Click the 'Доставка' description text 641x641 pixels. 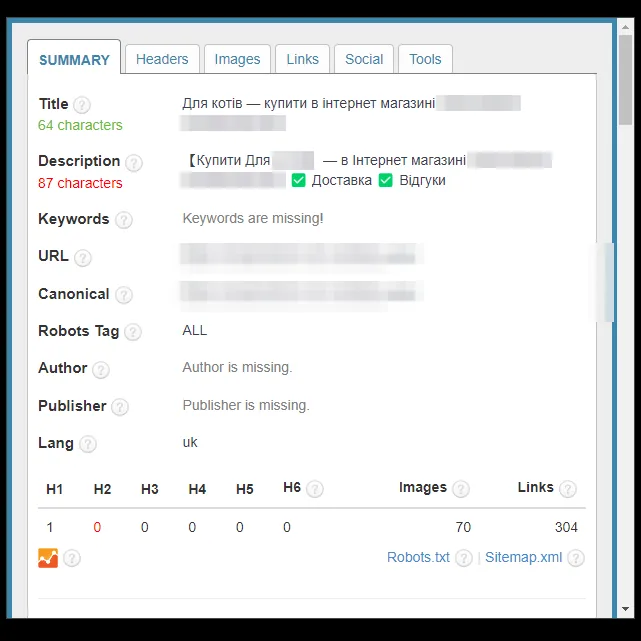(342, 180)
